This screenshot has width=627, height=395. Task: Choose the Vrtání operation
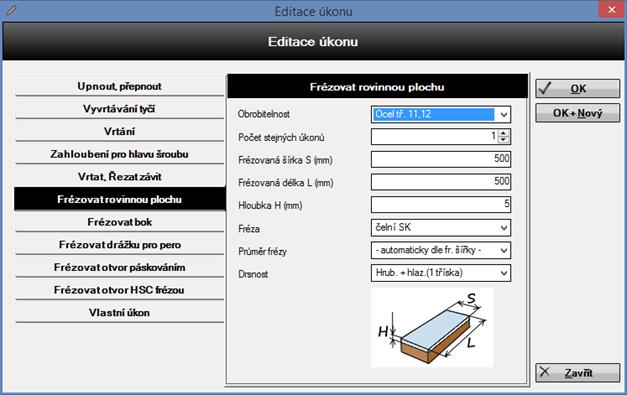pyautogui.click(x=120, y=131)
